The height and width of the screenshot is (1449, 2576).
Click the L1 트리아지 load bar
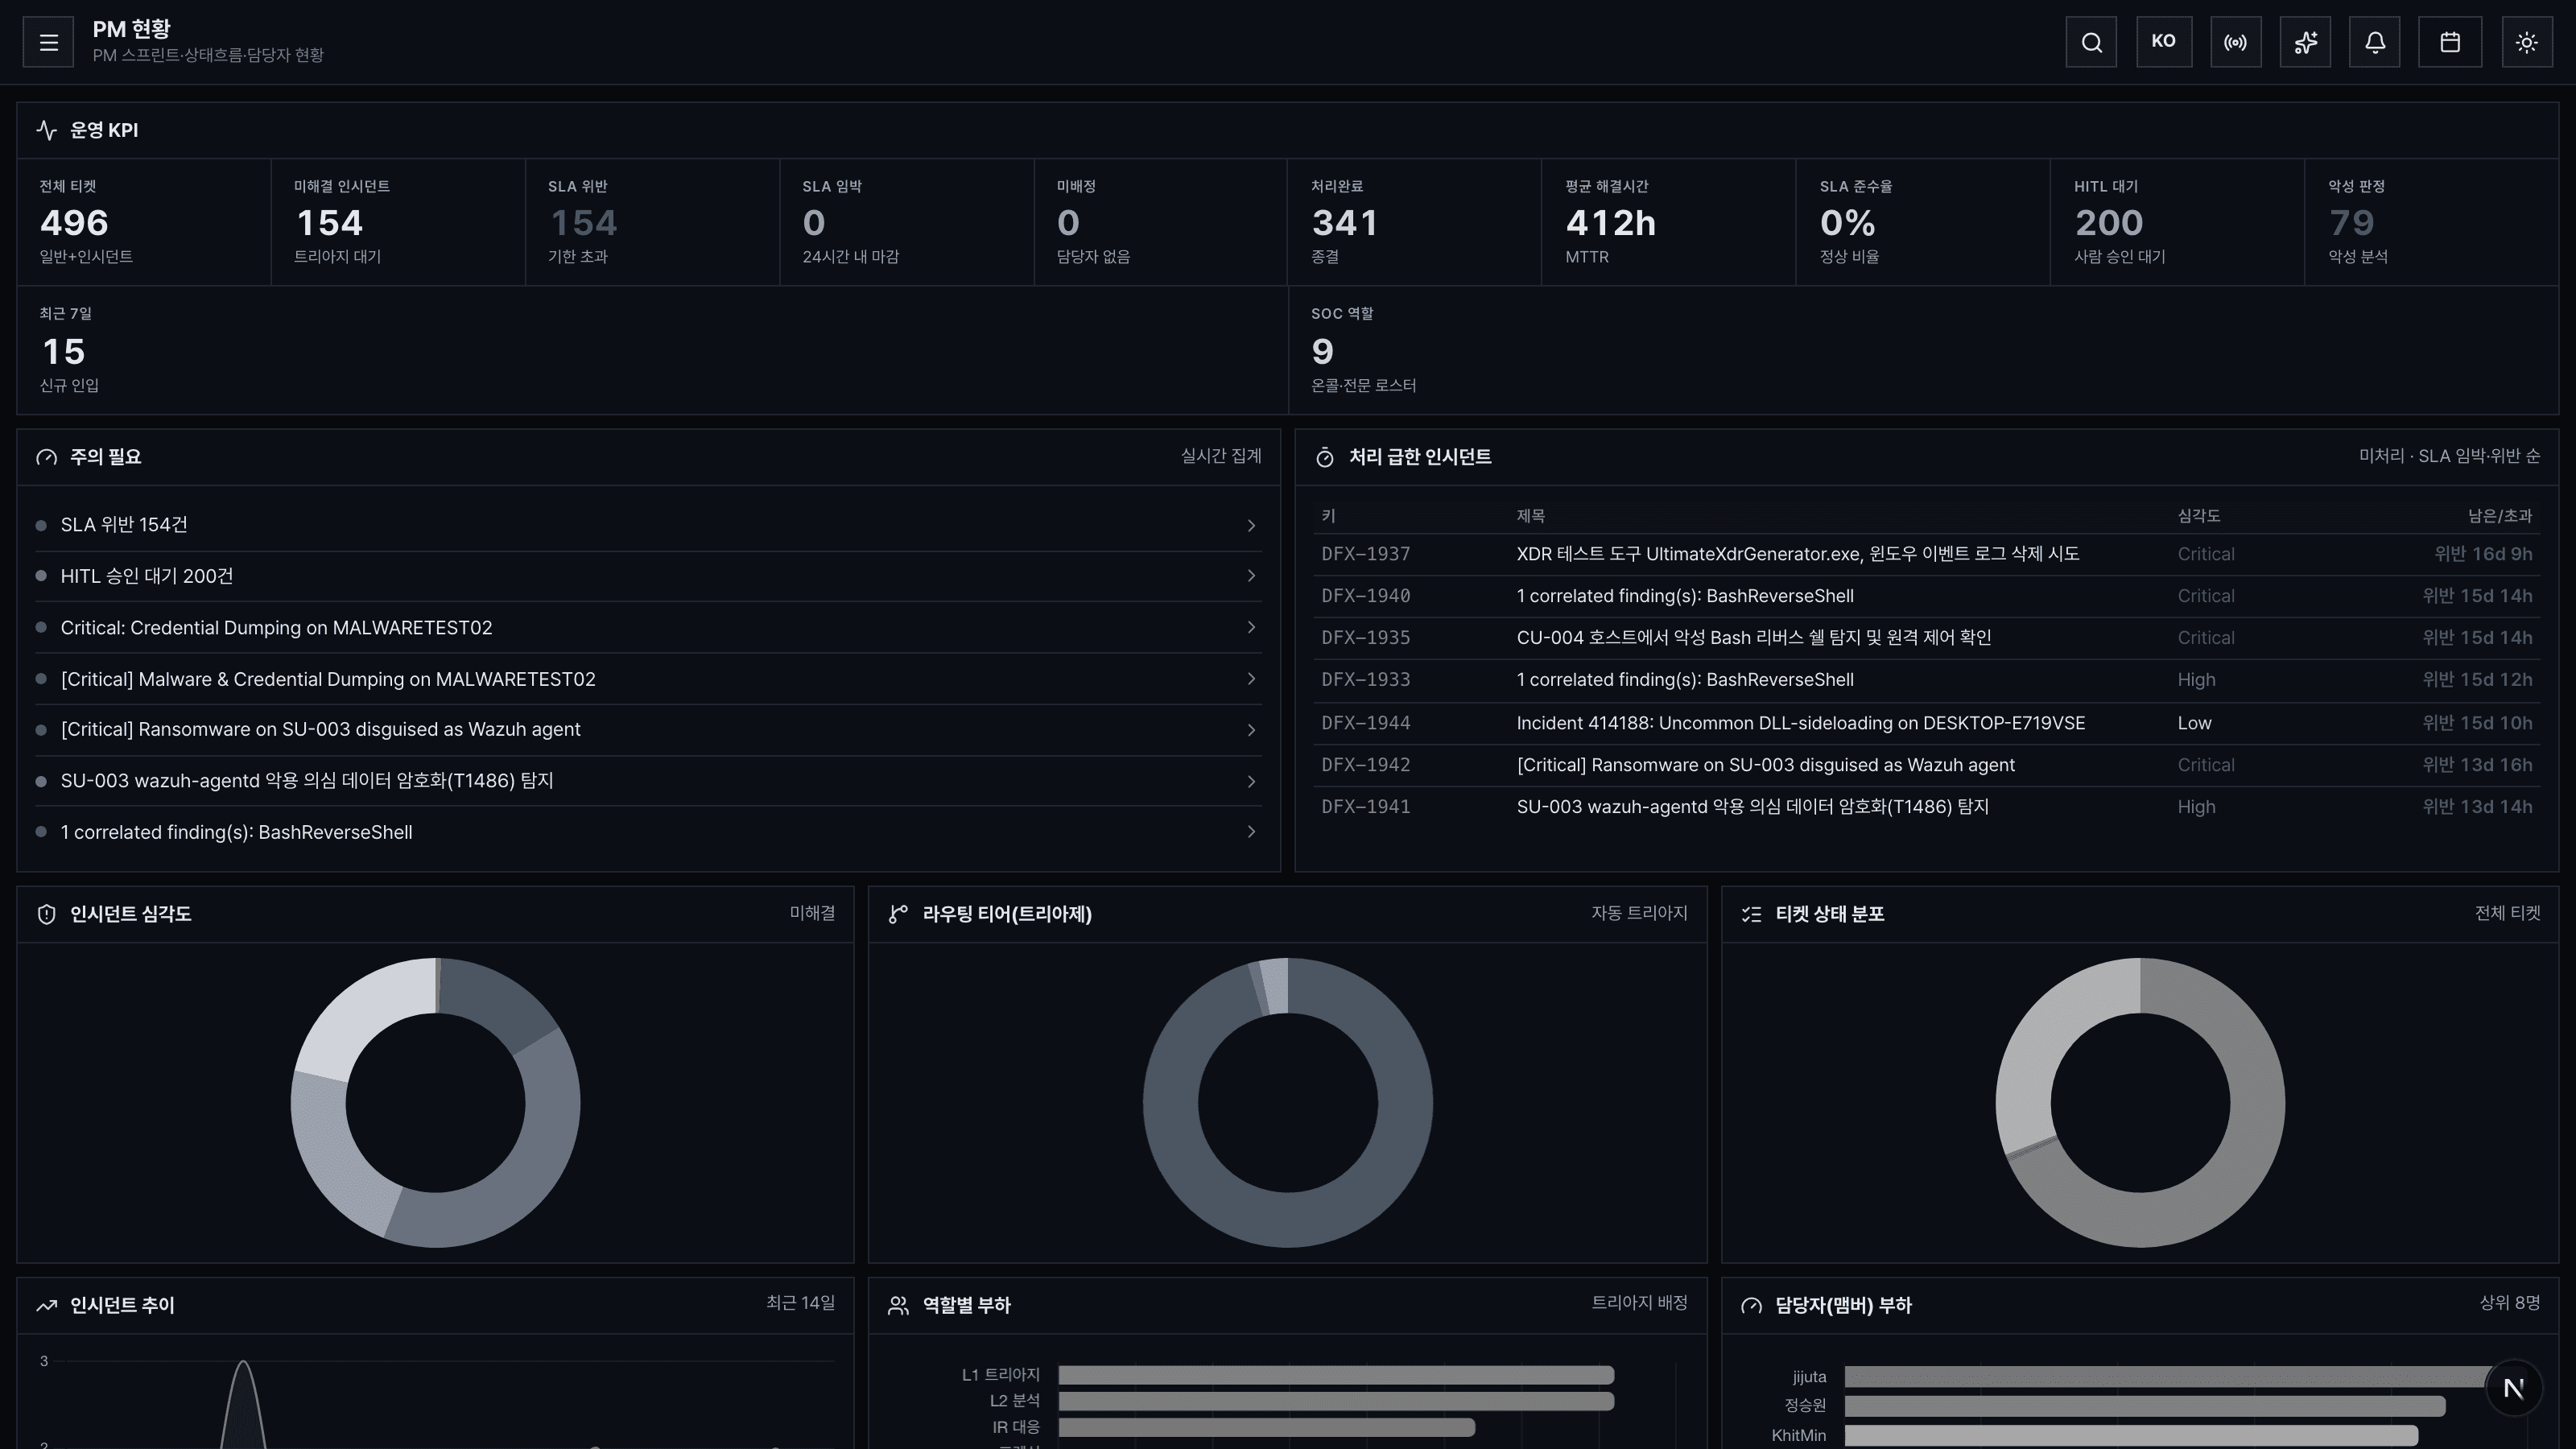click(1336, 1375)
